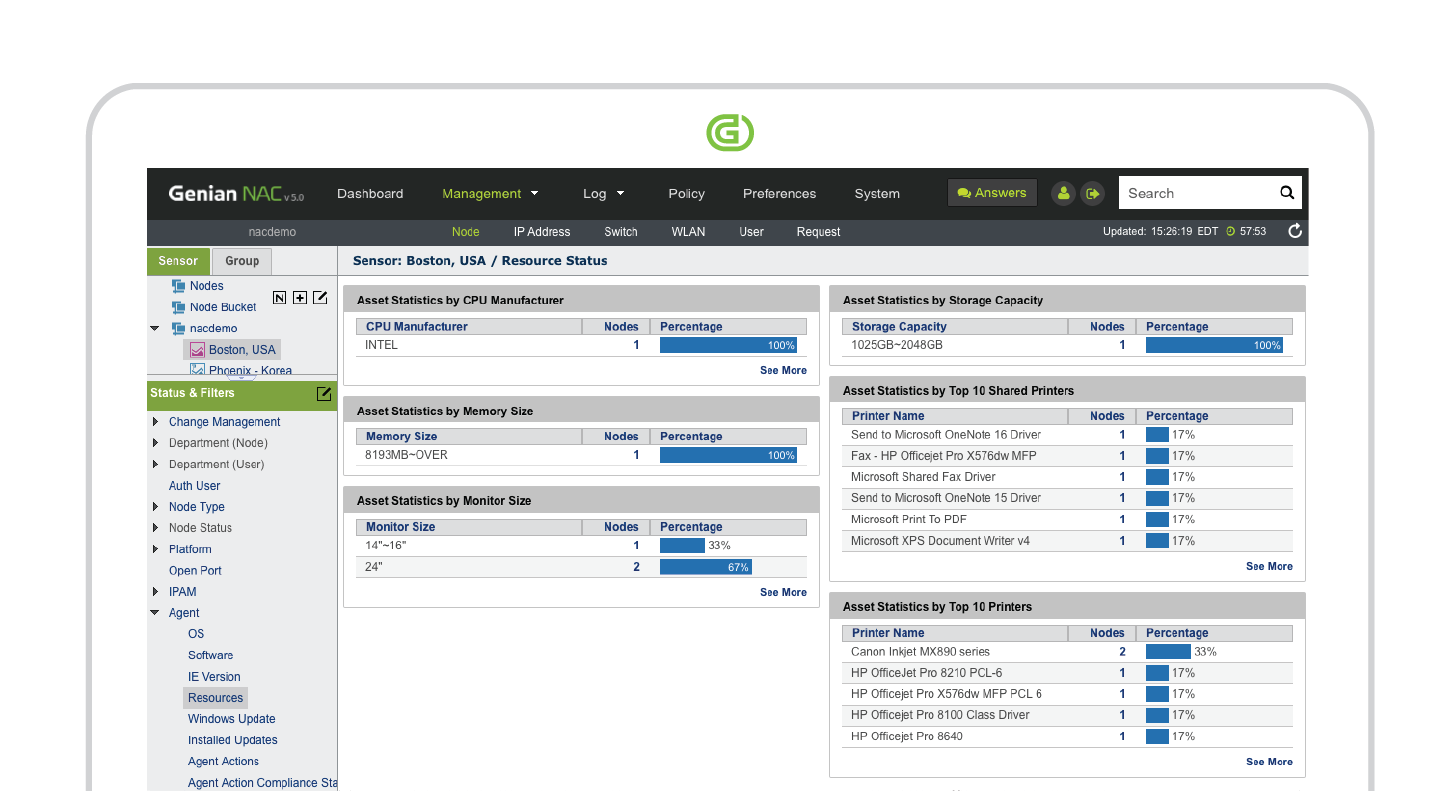Select OS under Agent

pos(196,634)
